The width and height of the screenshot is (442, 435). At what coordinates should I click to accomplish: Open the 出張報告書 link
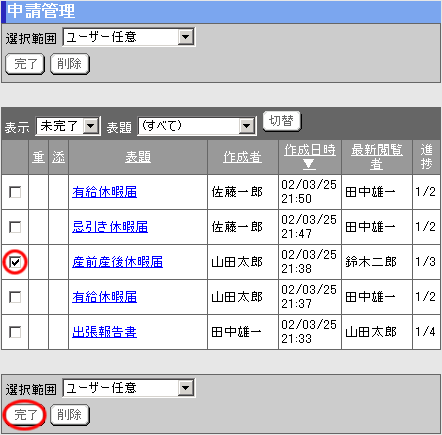pos(104,332)
